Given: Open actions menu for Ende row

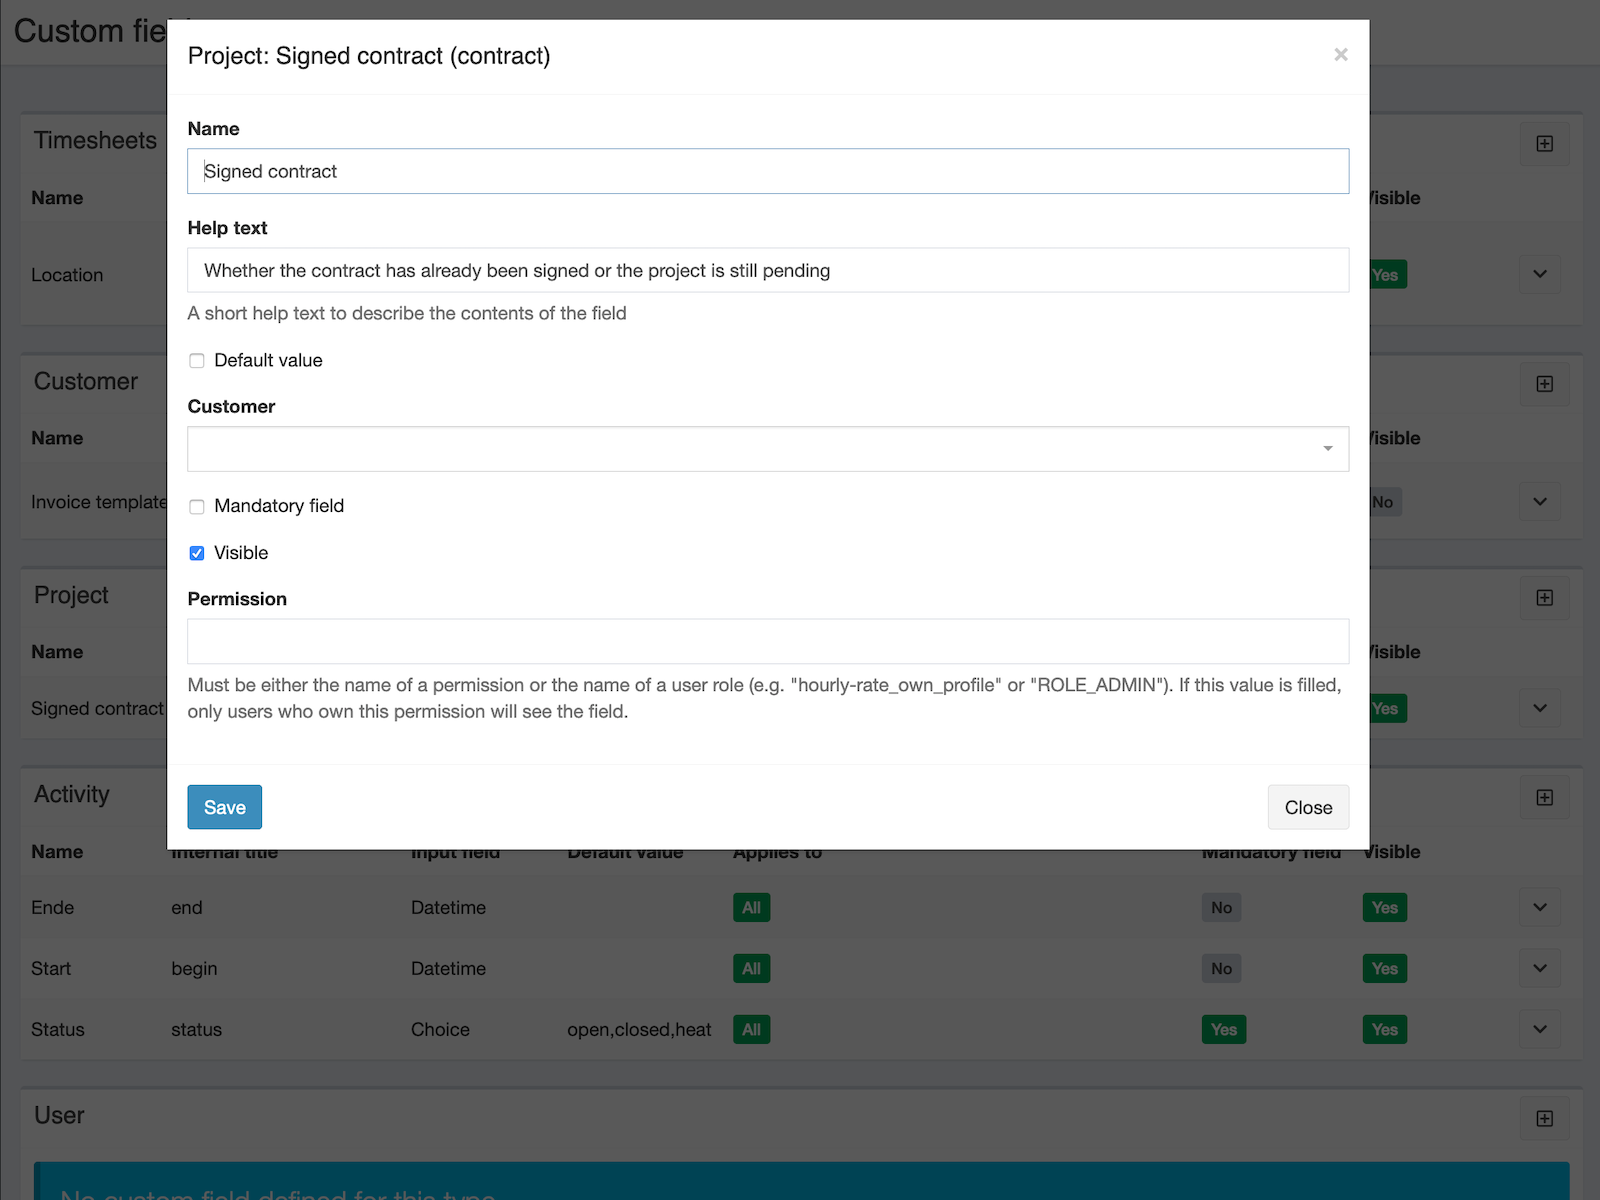Looking at the screenshot, I should [x=1540, y=908].
